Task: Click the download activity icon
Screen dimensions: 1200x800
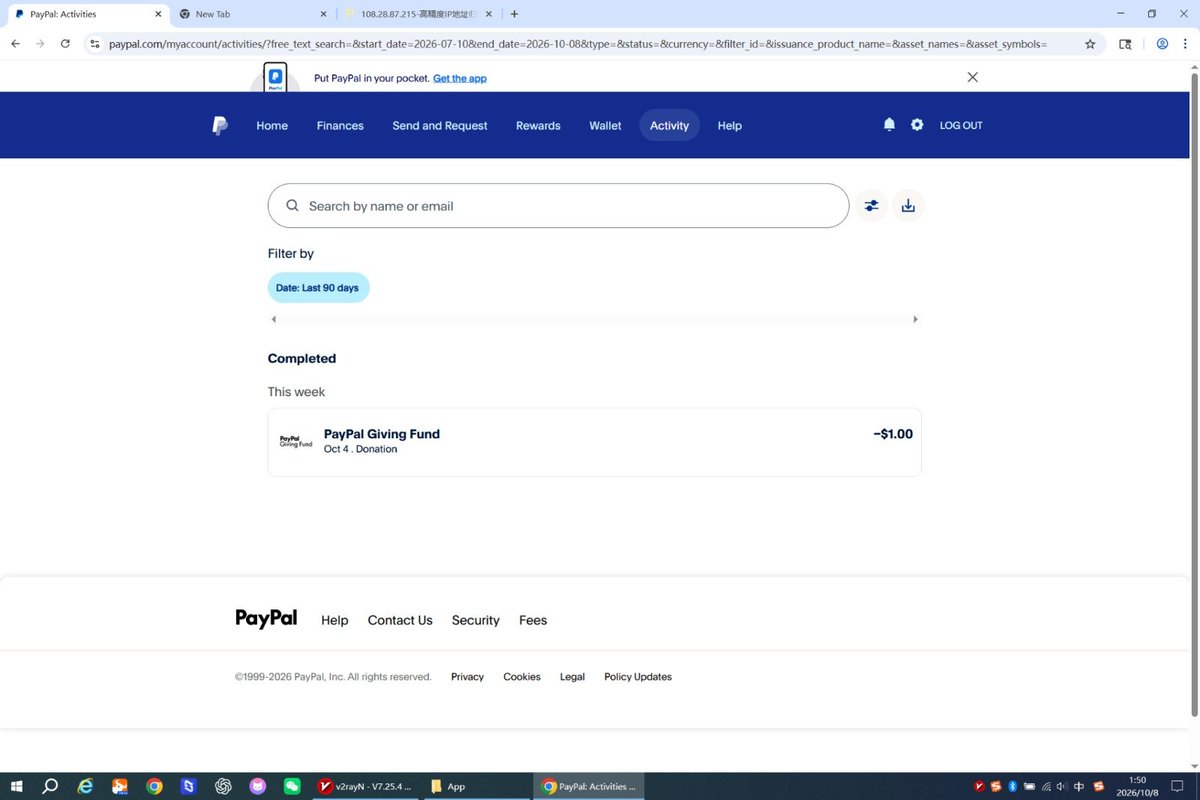Action: coord(908,205)
